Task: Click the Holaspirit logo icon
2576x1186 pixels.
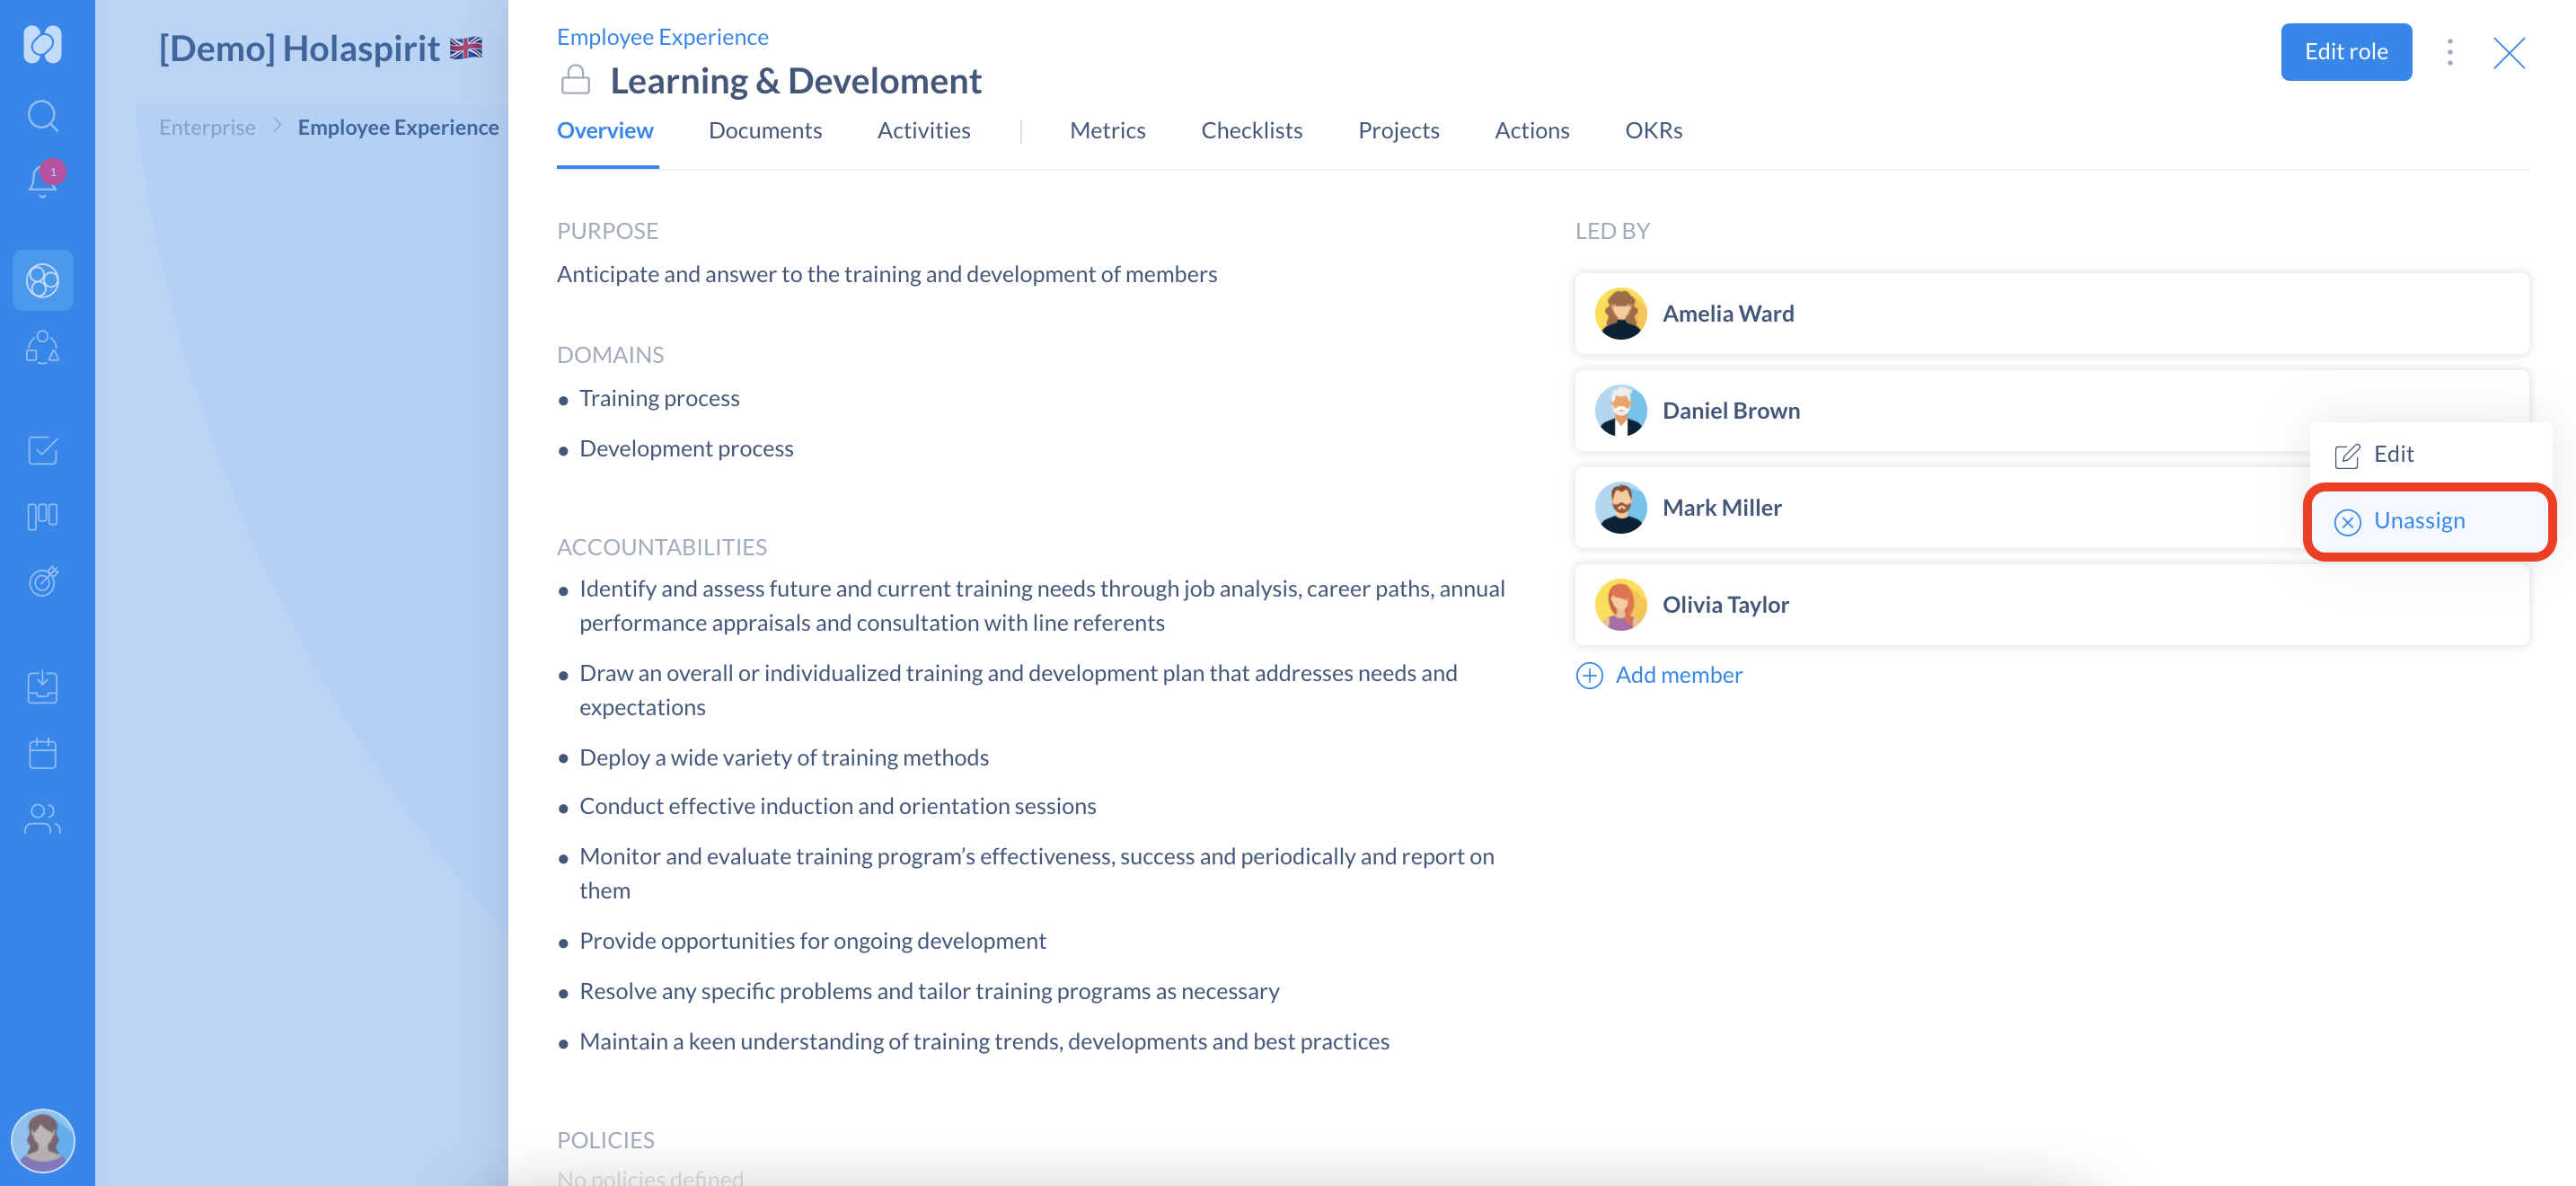Action: [42, 44]
